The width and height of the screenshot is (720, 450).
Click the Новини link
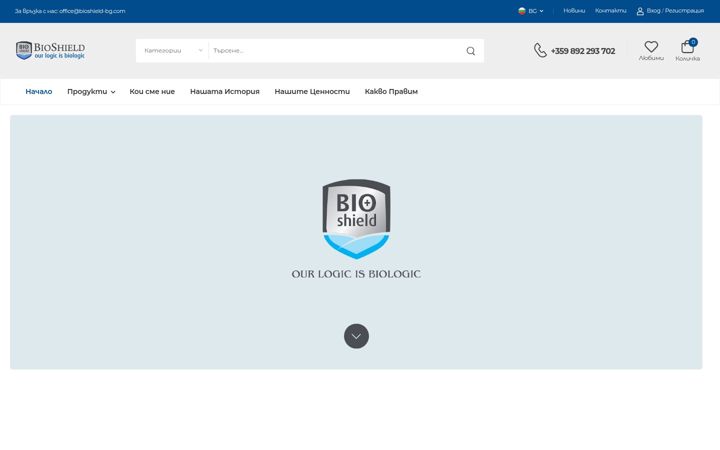[x=574, y=11]
